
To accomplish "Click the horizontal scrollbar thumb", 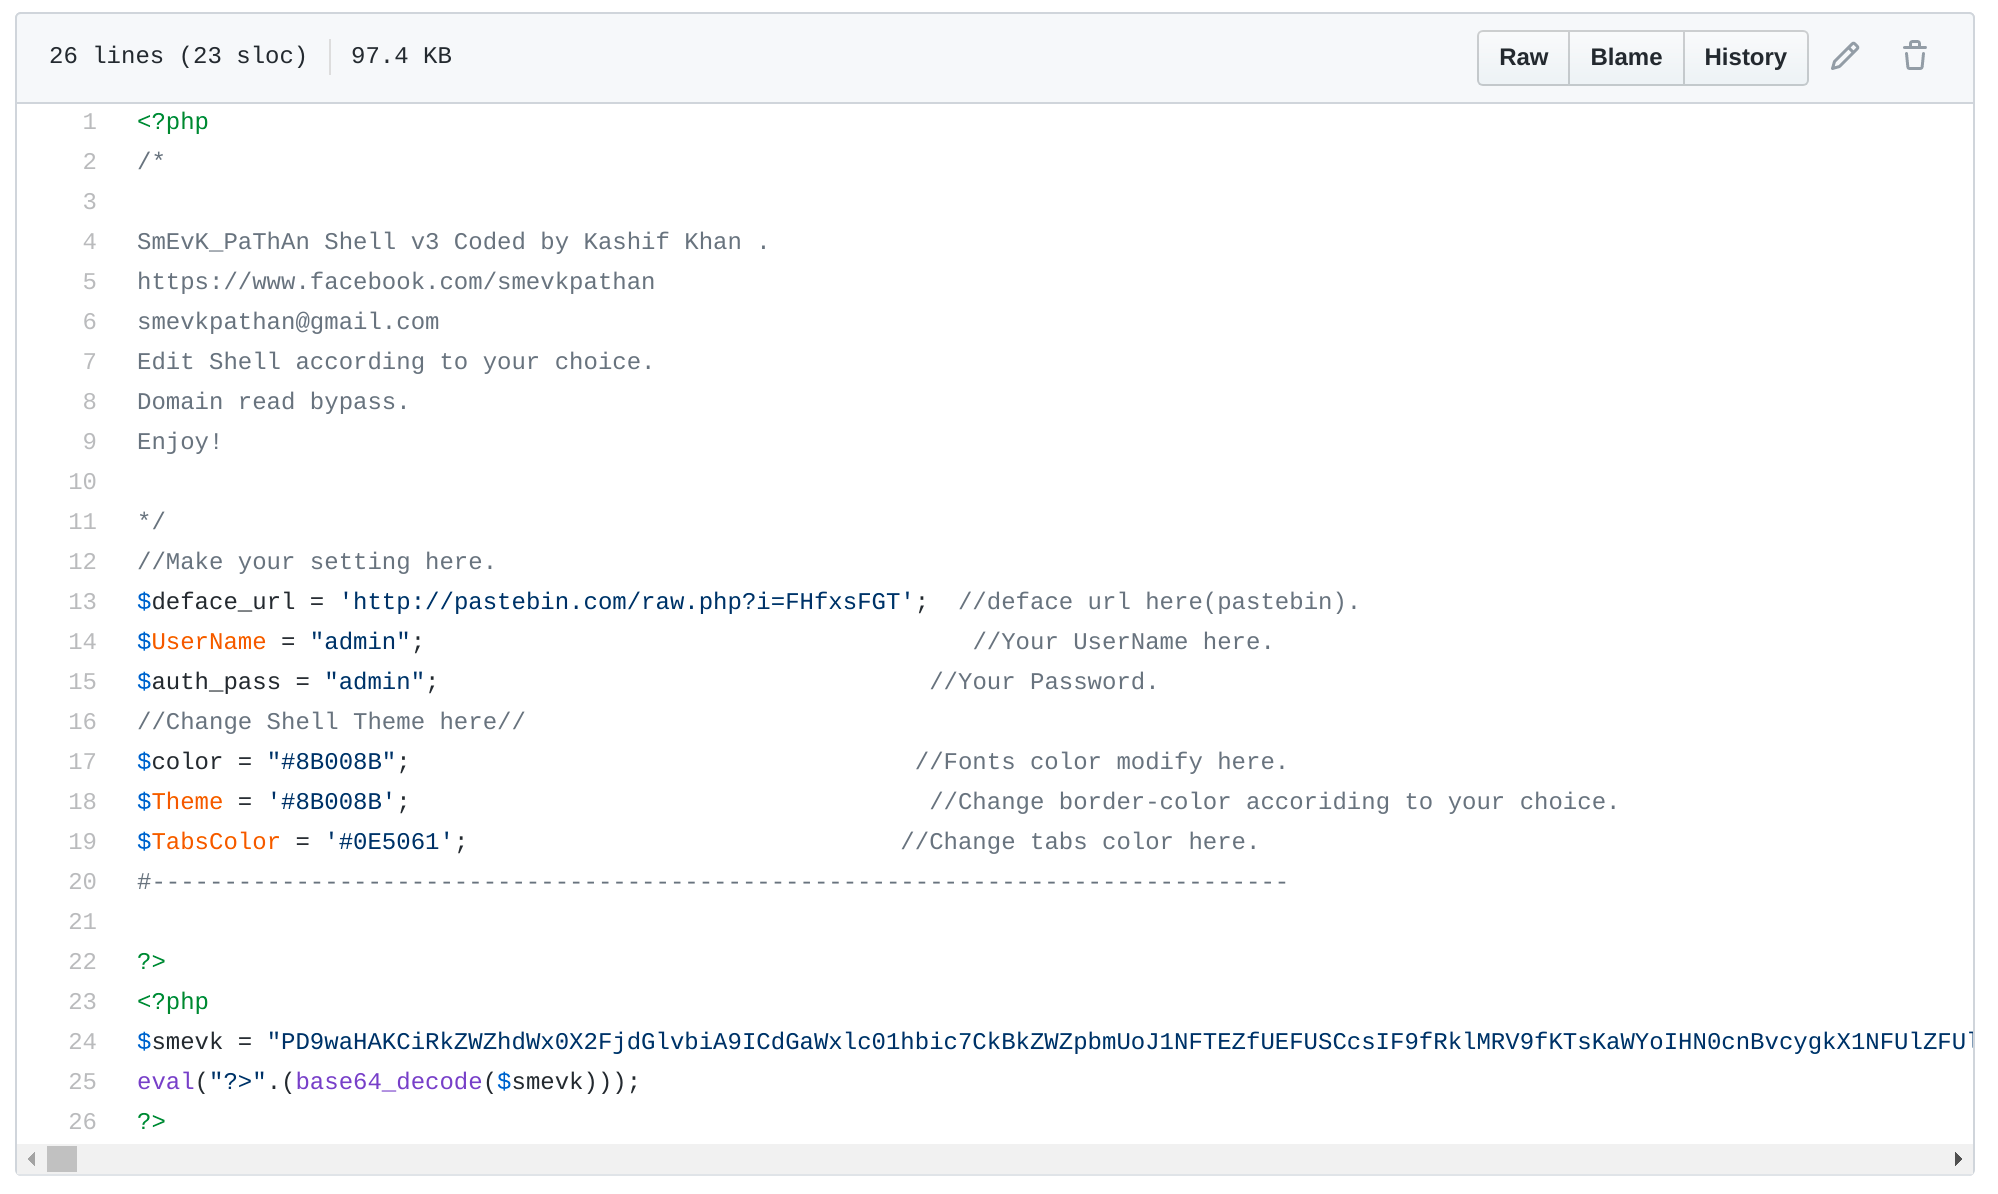I will click(62, 1159).
